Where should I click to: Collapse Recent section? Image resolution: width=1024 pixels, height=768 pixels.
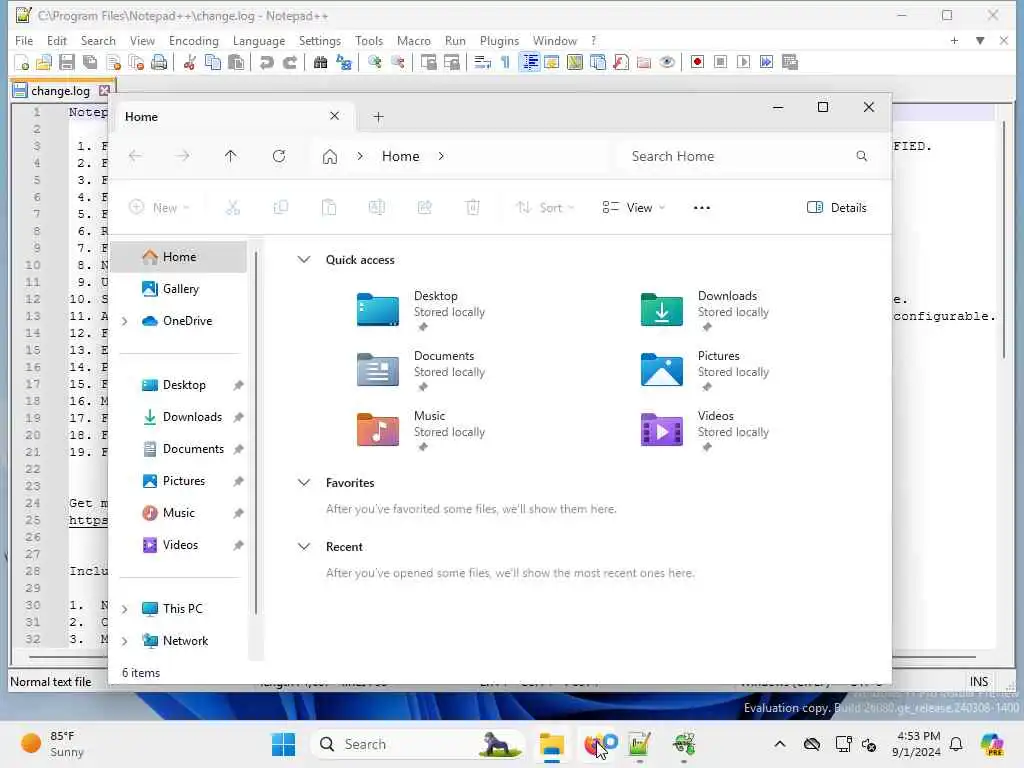pyautogui.click(x=304, y=547)
